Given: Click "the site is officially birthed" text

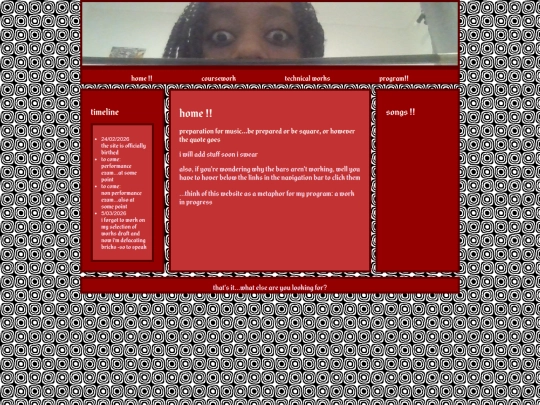Looking at the screenshot, I should pos(123,149).
